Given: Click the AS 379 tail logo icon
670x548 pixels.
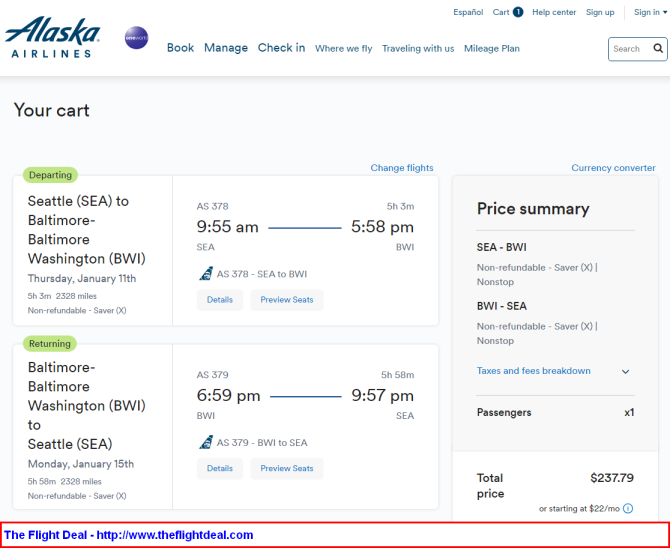Looking at the screenshot, I should coord(206,442).
